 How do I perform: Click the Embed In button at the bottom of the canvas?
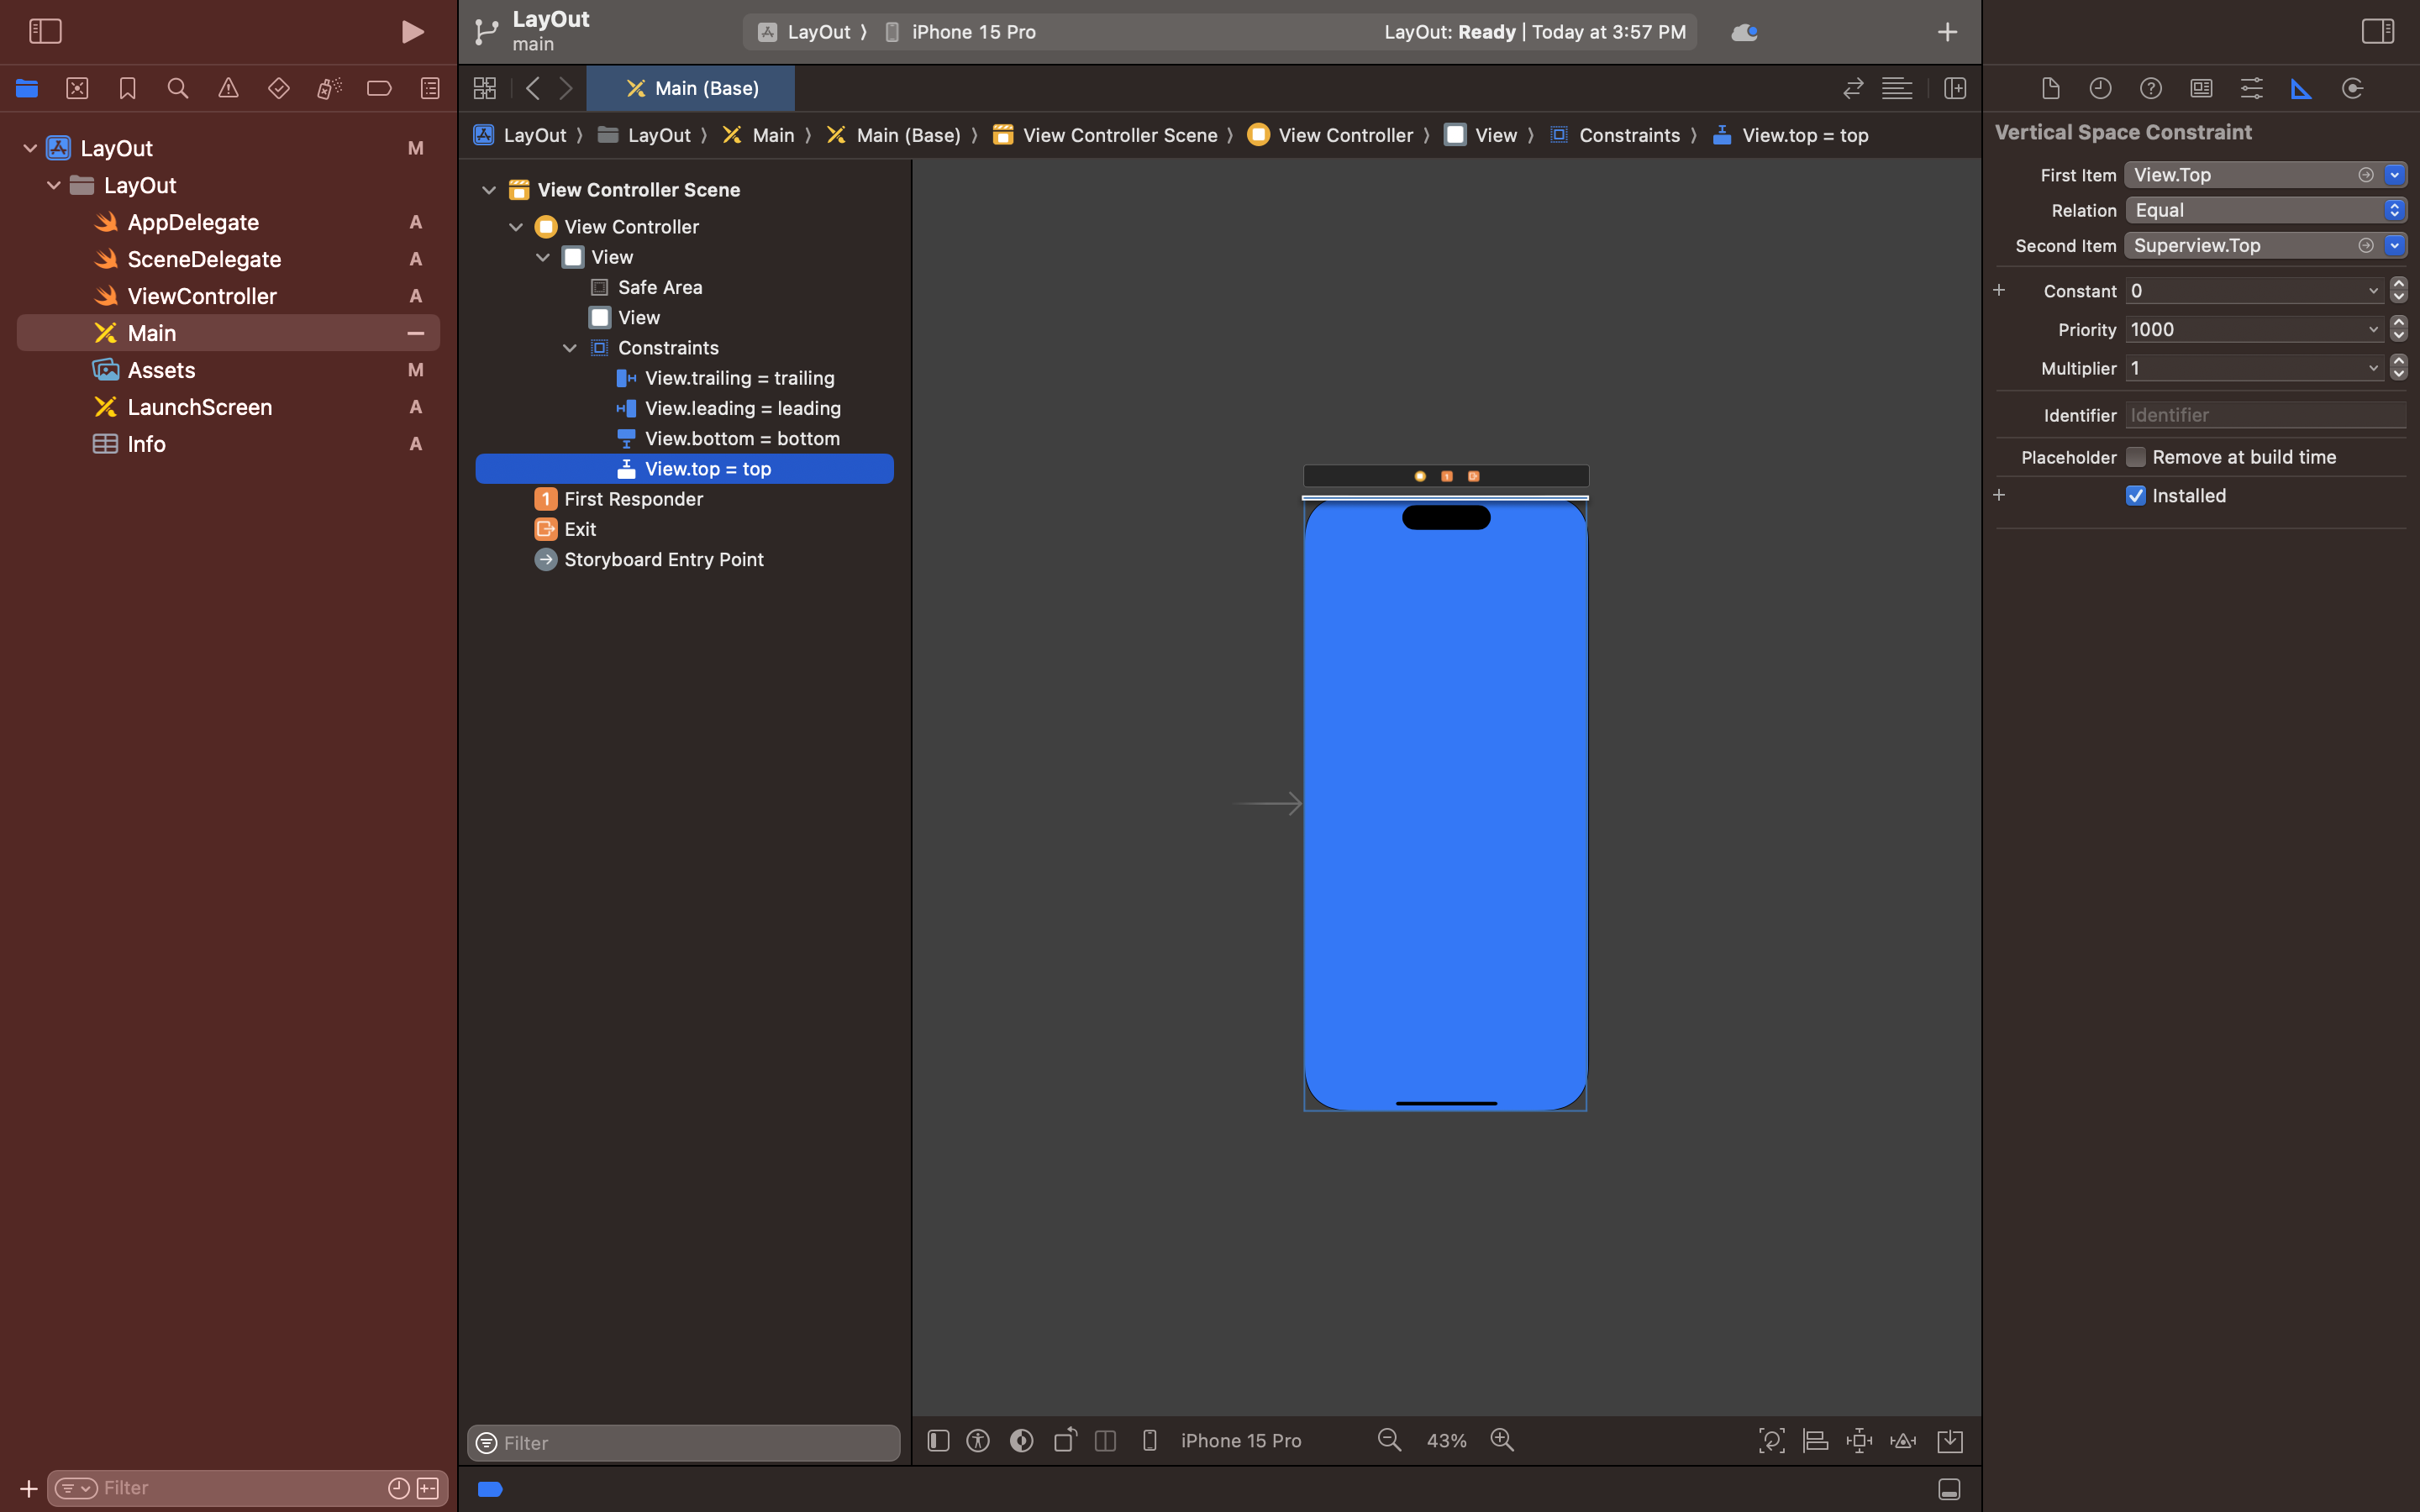click(1949, 1440)
